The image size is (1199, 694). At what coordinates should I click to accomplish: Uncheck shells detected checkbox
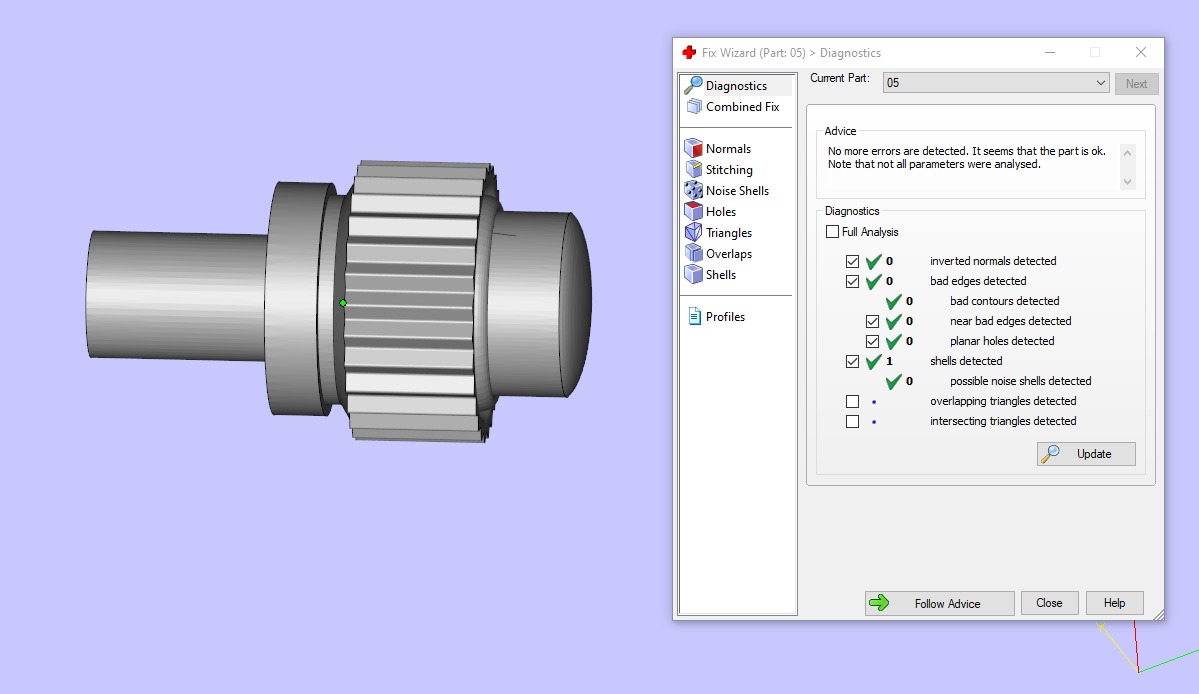pos(853,362)
